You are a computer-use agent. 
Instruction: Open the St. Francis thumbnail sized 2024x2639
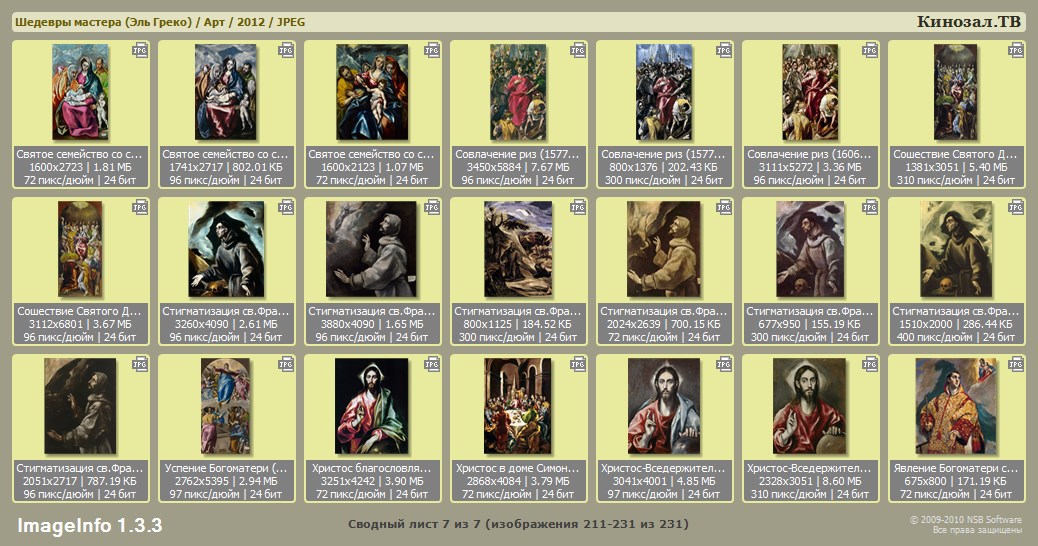tap(664, 248)
